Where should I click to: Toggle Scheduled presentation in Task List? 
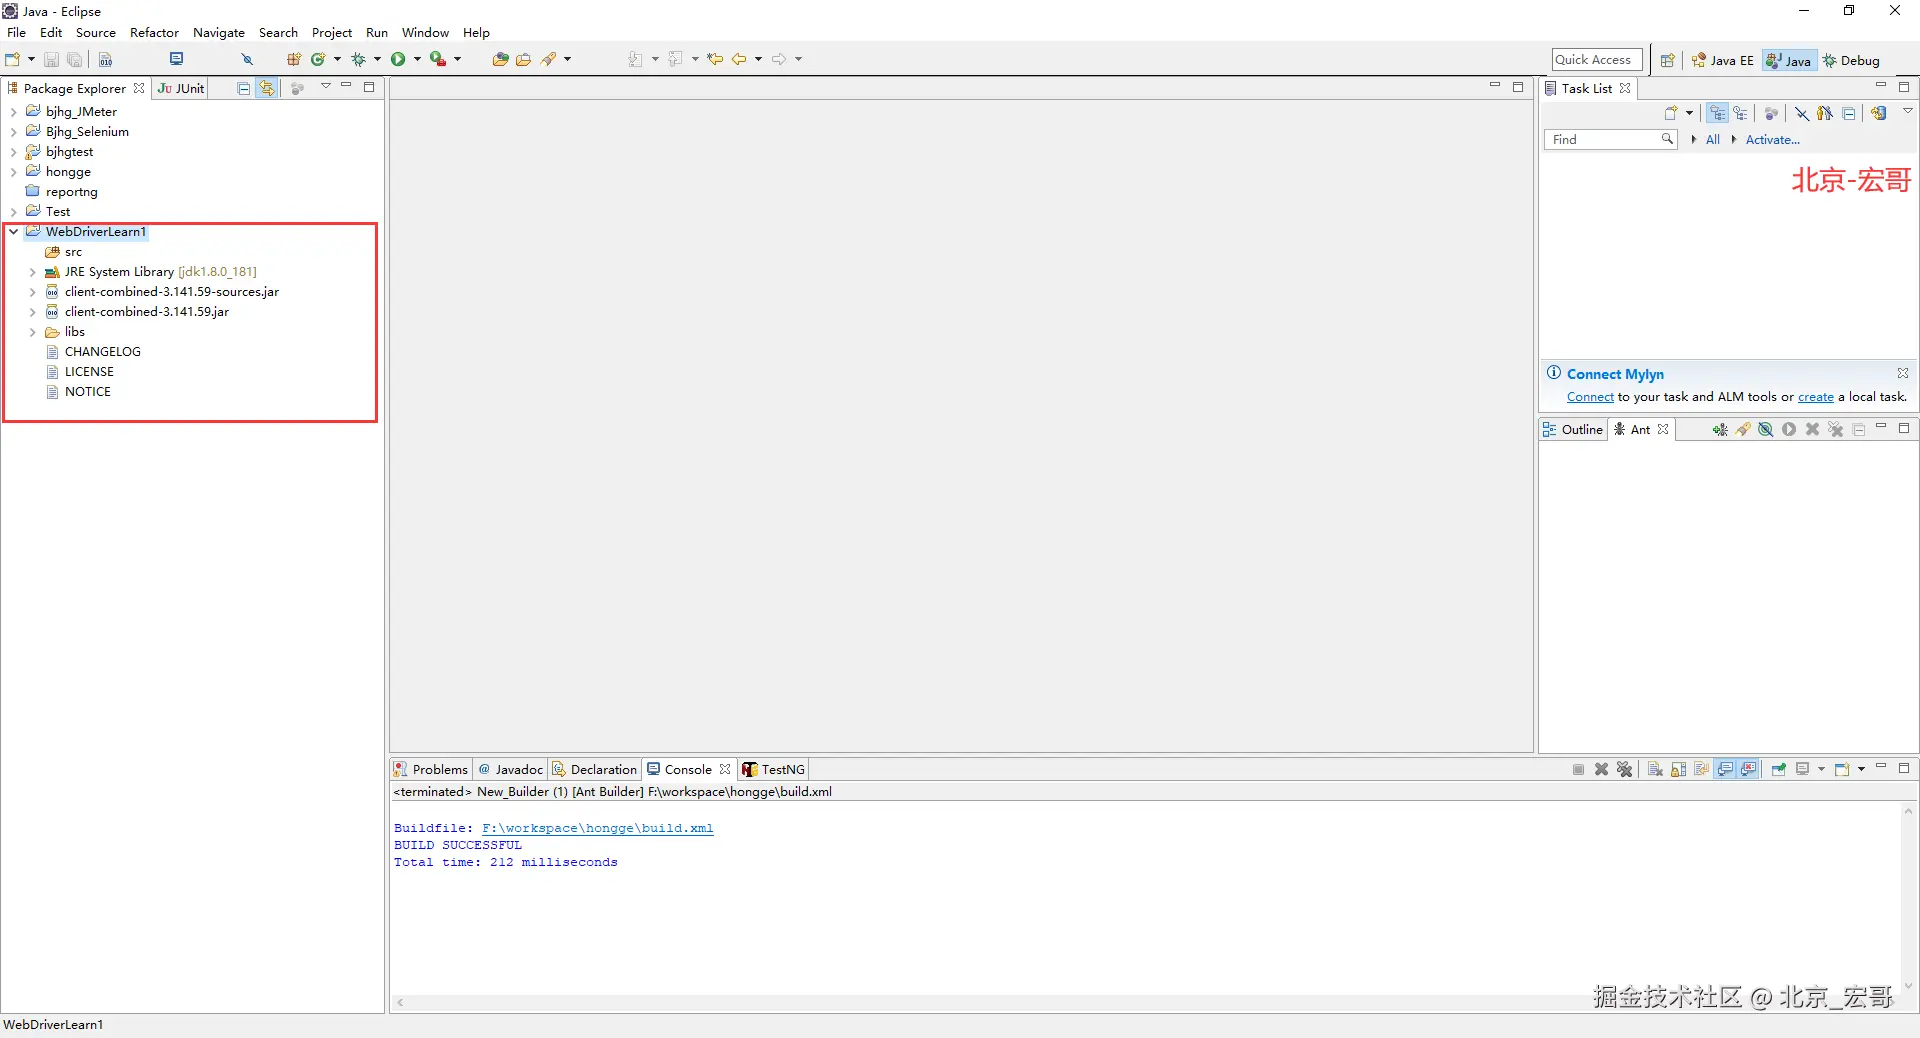coord(1741,113)
